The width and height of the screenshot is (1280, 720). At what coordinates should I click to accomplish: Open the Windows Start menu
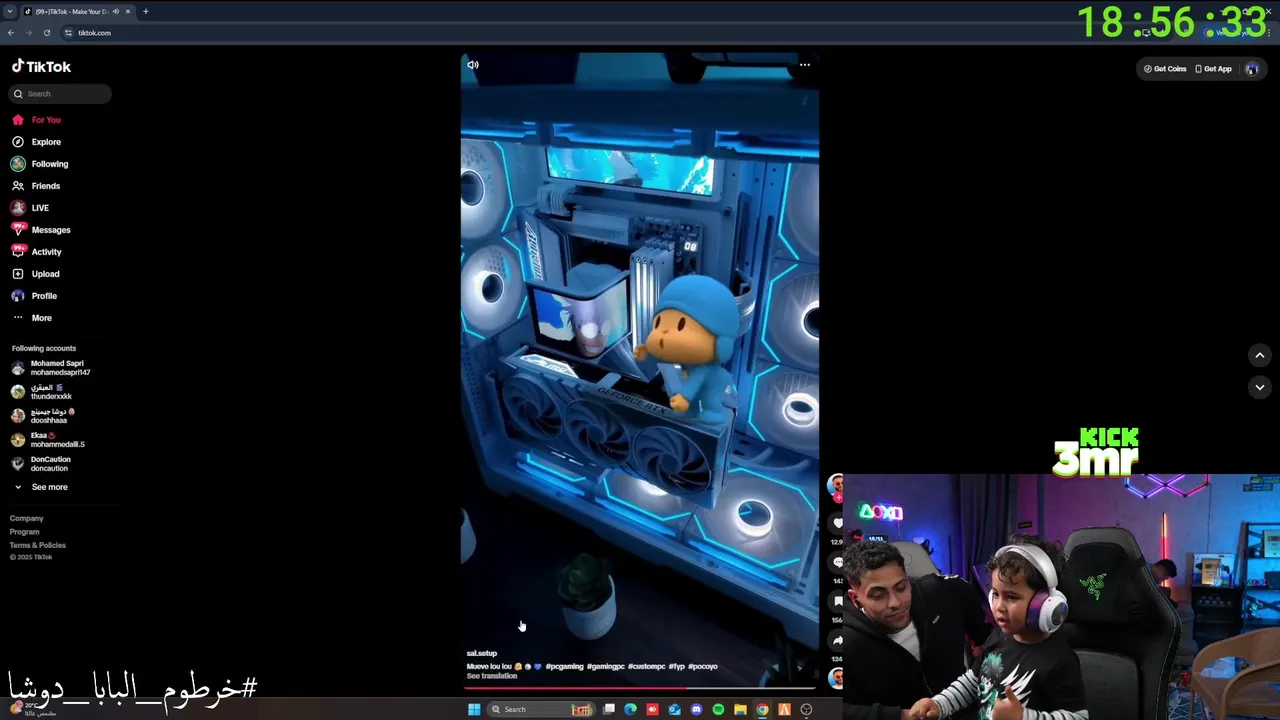click(x=474, y=710)
